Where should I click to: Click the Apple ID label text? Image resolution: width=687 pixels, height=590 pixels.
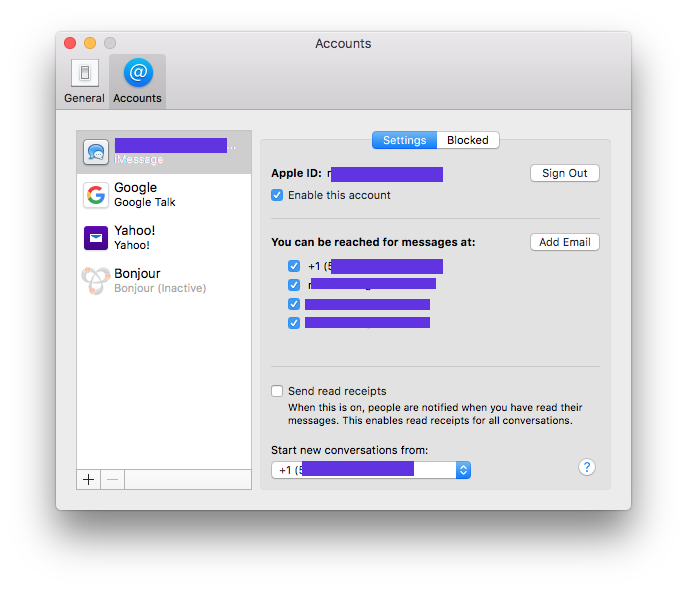(296, 173)
